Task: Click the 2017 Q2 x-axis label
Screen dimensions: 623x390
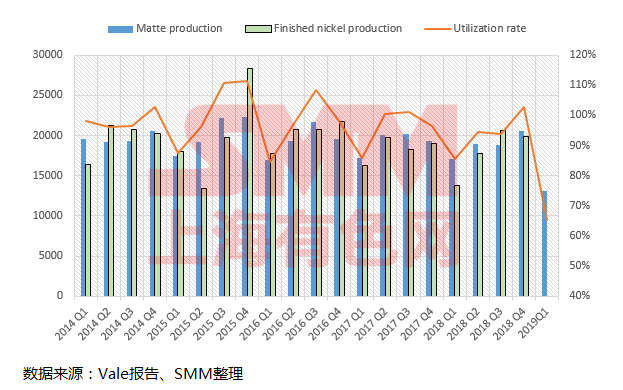Action: click(370, 324)
